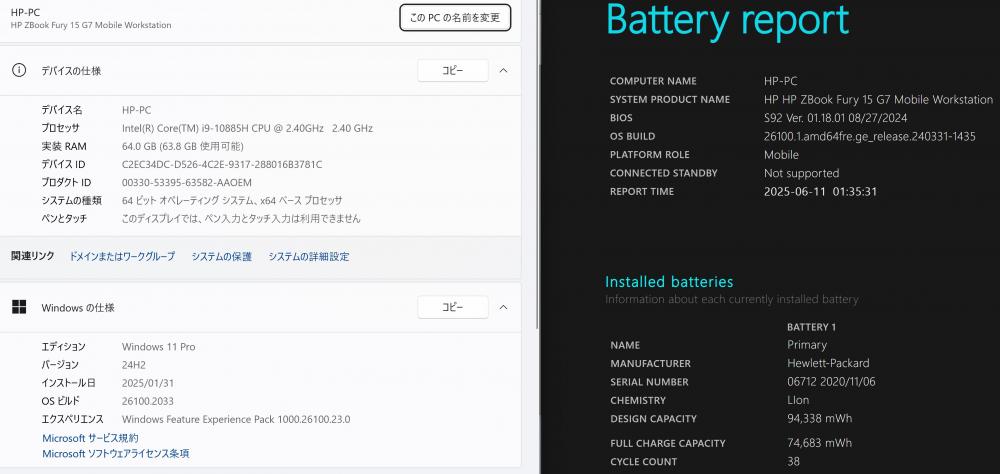Screen dimensions: 1000x474
Task: Click the Battery report heading
Action: [727, 19]
